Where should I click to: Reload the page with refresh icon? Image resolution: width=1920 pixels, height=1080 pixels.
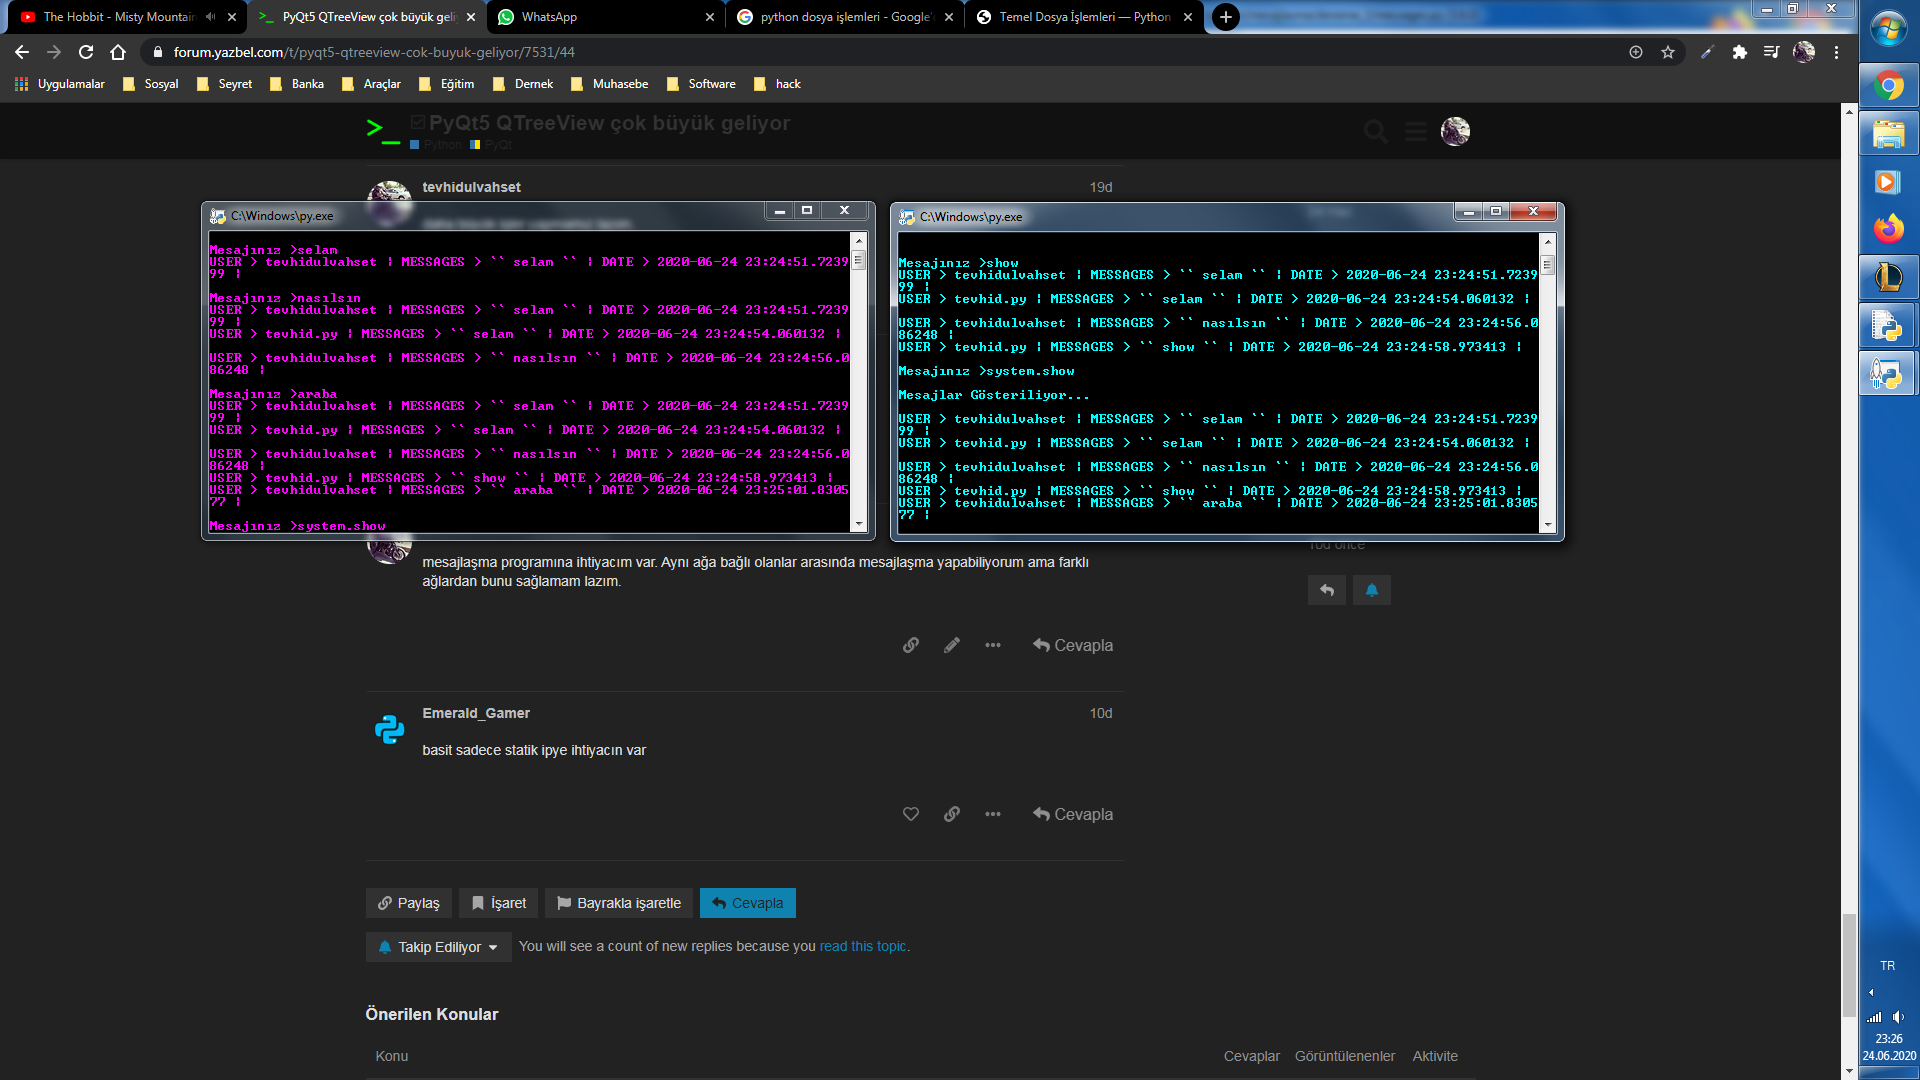(x=86, y=52)
